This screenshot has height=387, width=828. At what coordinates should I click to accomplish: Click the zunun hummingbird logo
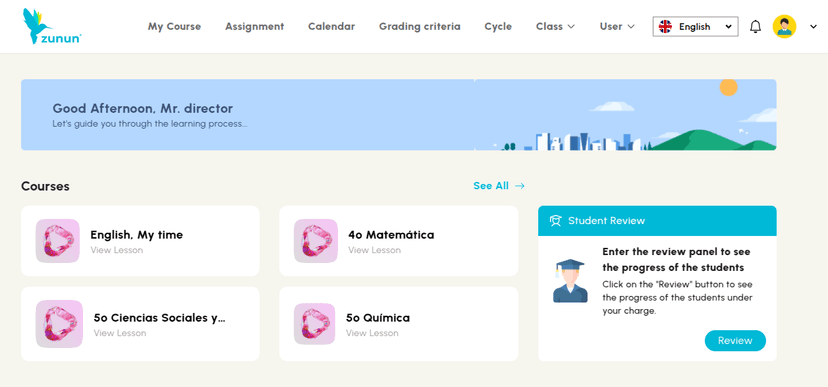[x=52, y=26]
